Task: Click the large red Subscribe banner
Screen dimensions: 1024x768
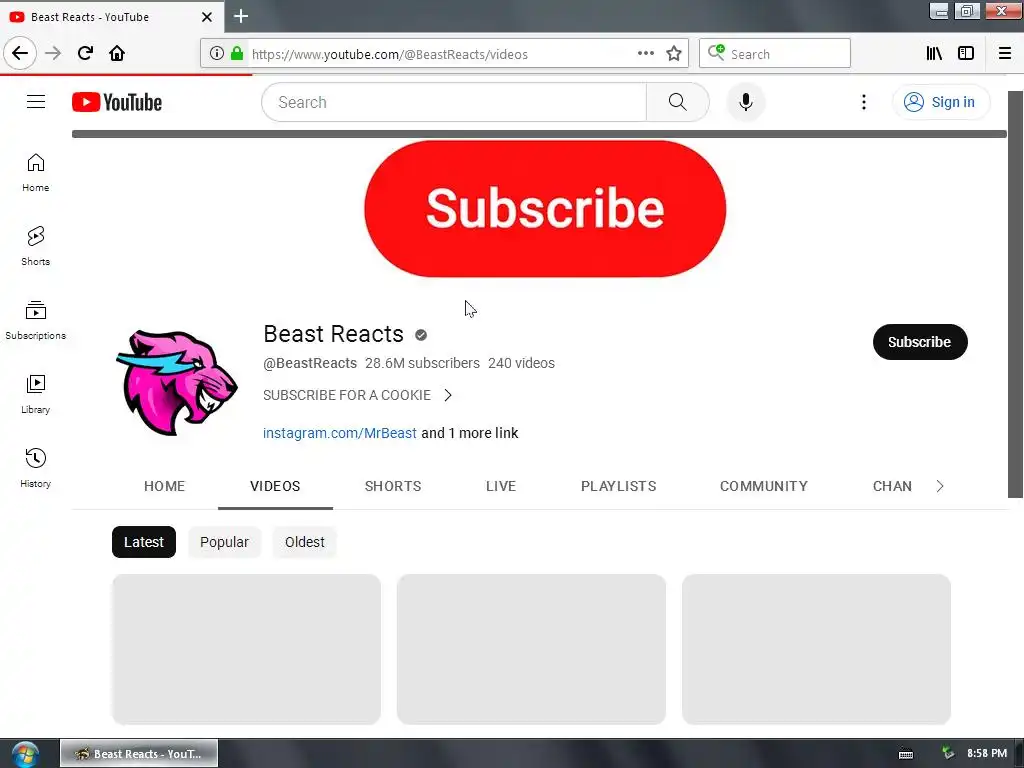Action: (545, 209)
